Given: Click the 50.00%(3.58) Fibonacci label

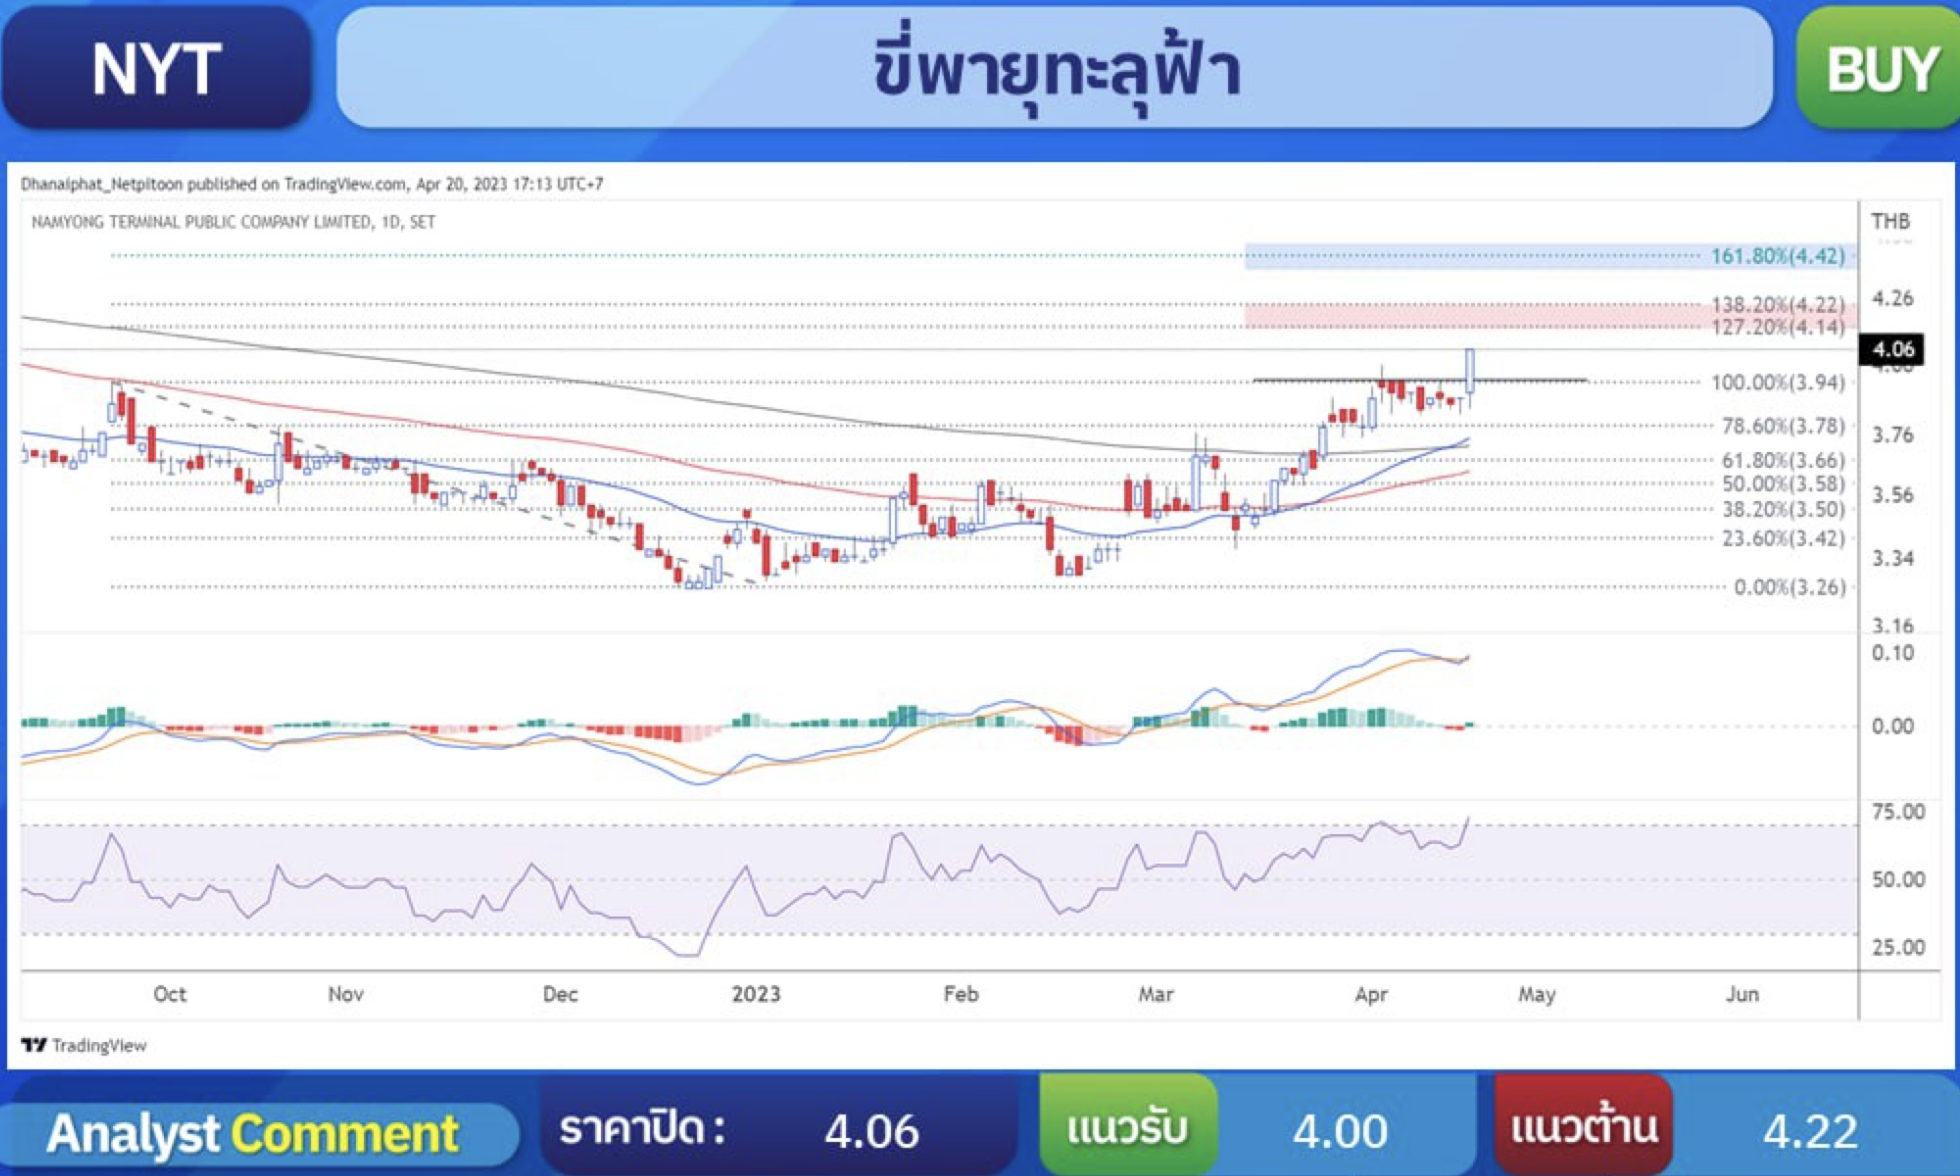Looking at the screenshot, I should tap(1782, 484).
